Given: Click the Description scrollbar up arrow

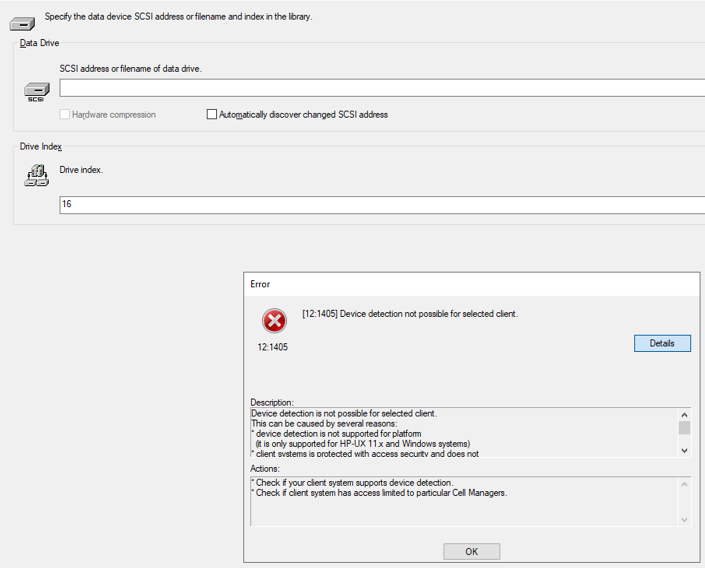Looking at the screenshot, I should (684, 415).
